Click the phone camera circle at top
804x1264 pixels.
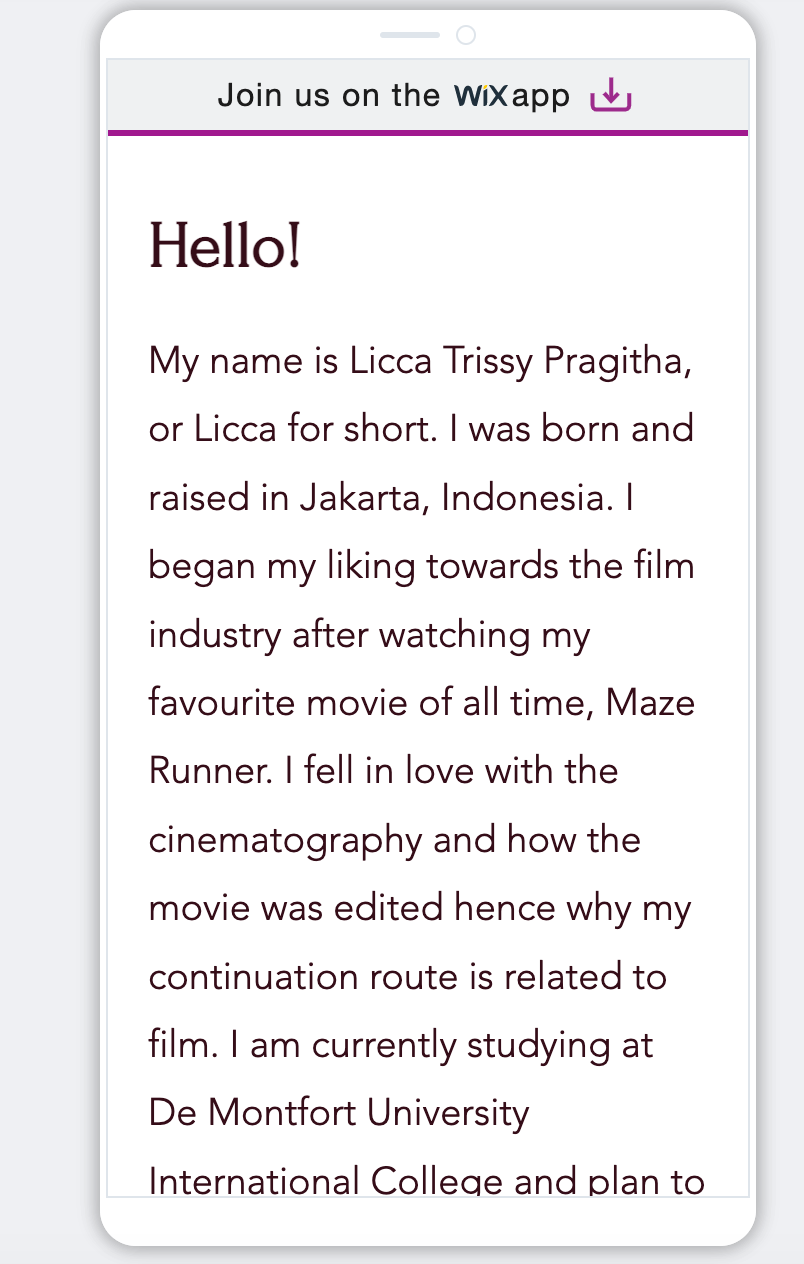pyautogui.click(x=465, y=36)
